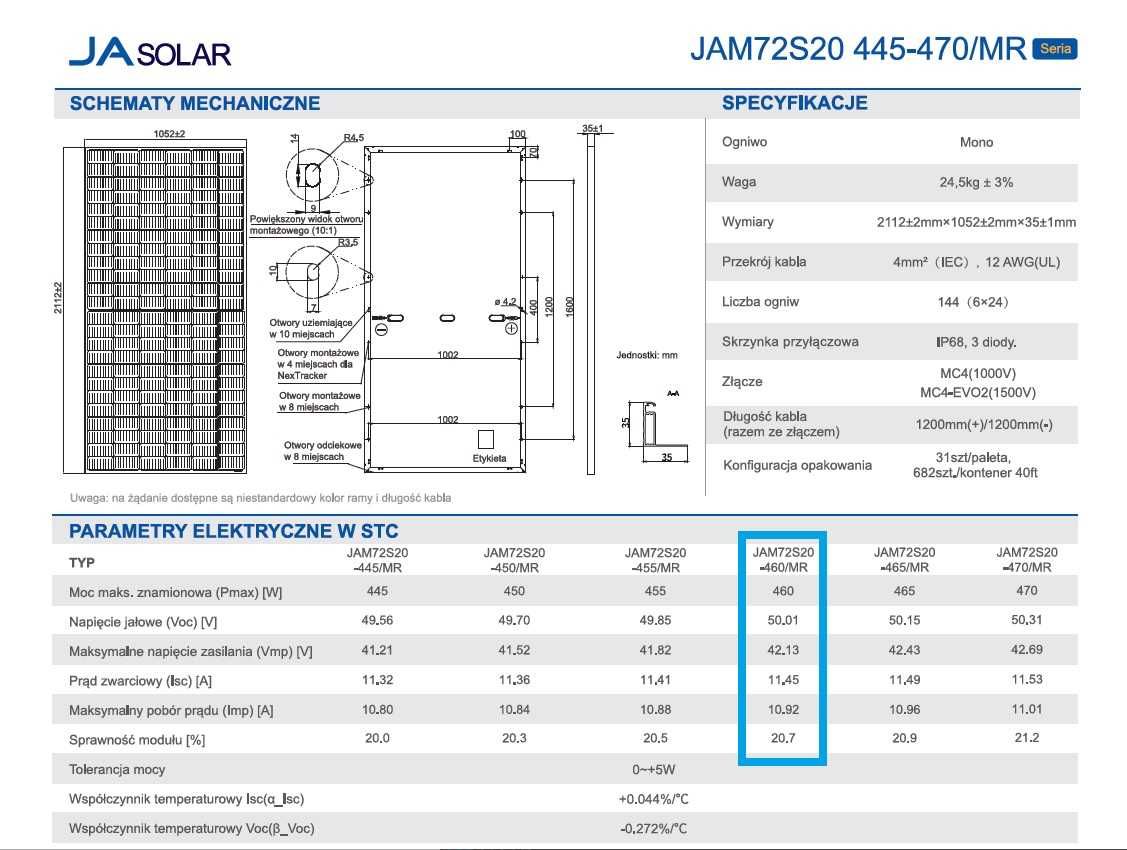The image size is (1127, 850).
Task: Click the A-A frame cross-section drawing
Action: (x=658, y=430)
